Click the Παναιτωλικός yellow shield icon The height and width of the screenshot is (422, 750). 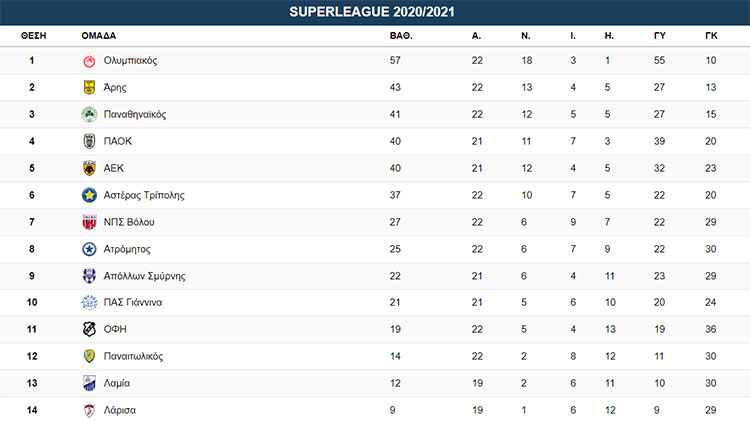pyautogui.click(x=88, y=357)
